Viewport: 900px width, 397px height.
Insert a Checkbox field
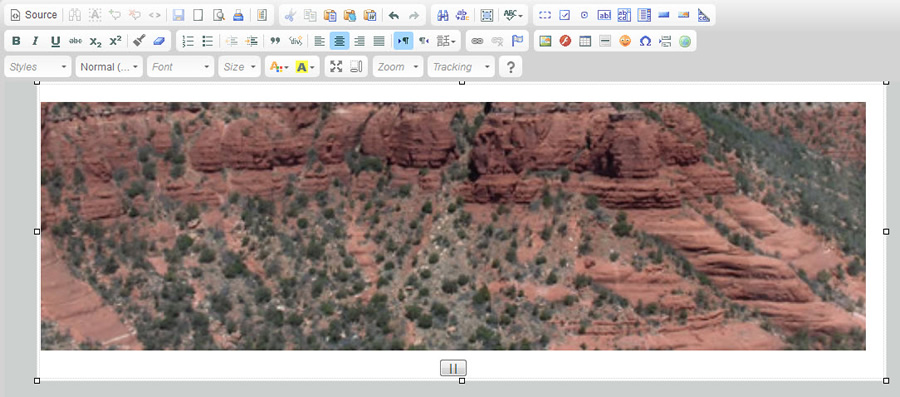(x=564, y=15)
